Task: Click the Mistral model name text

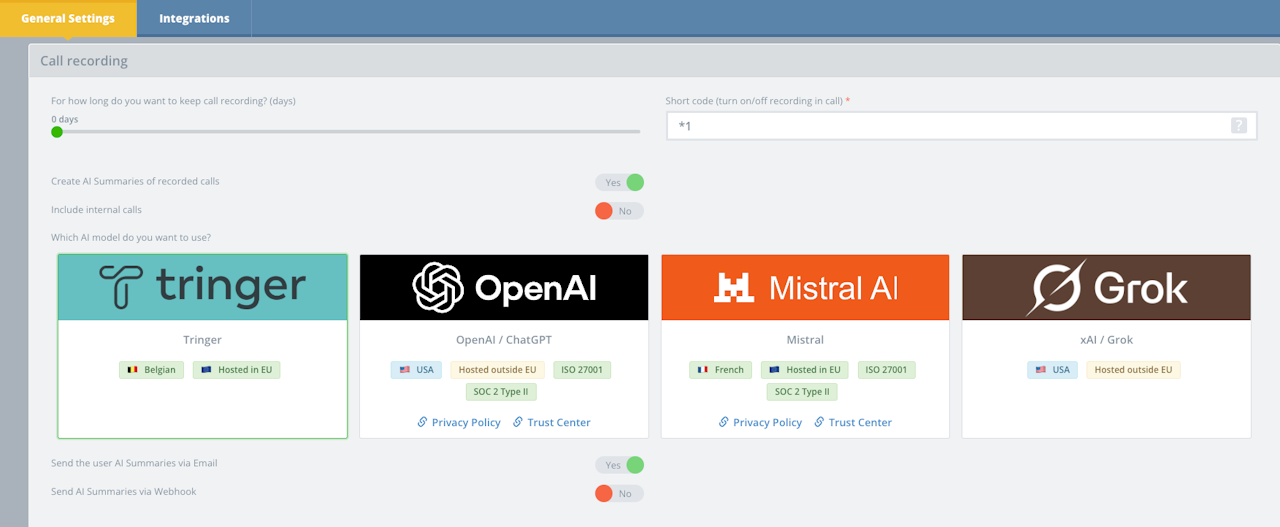Action: pos(805,340)
